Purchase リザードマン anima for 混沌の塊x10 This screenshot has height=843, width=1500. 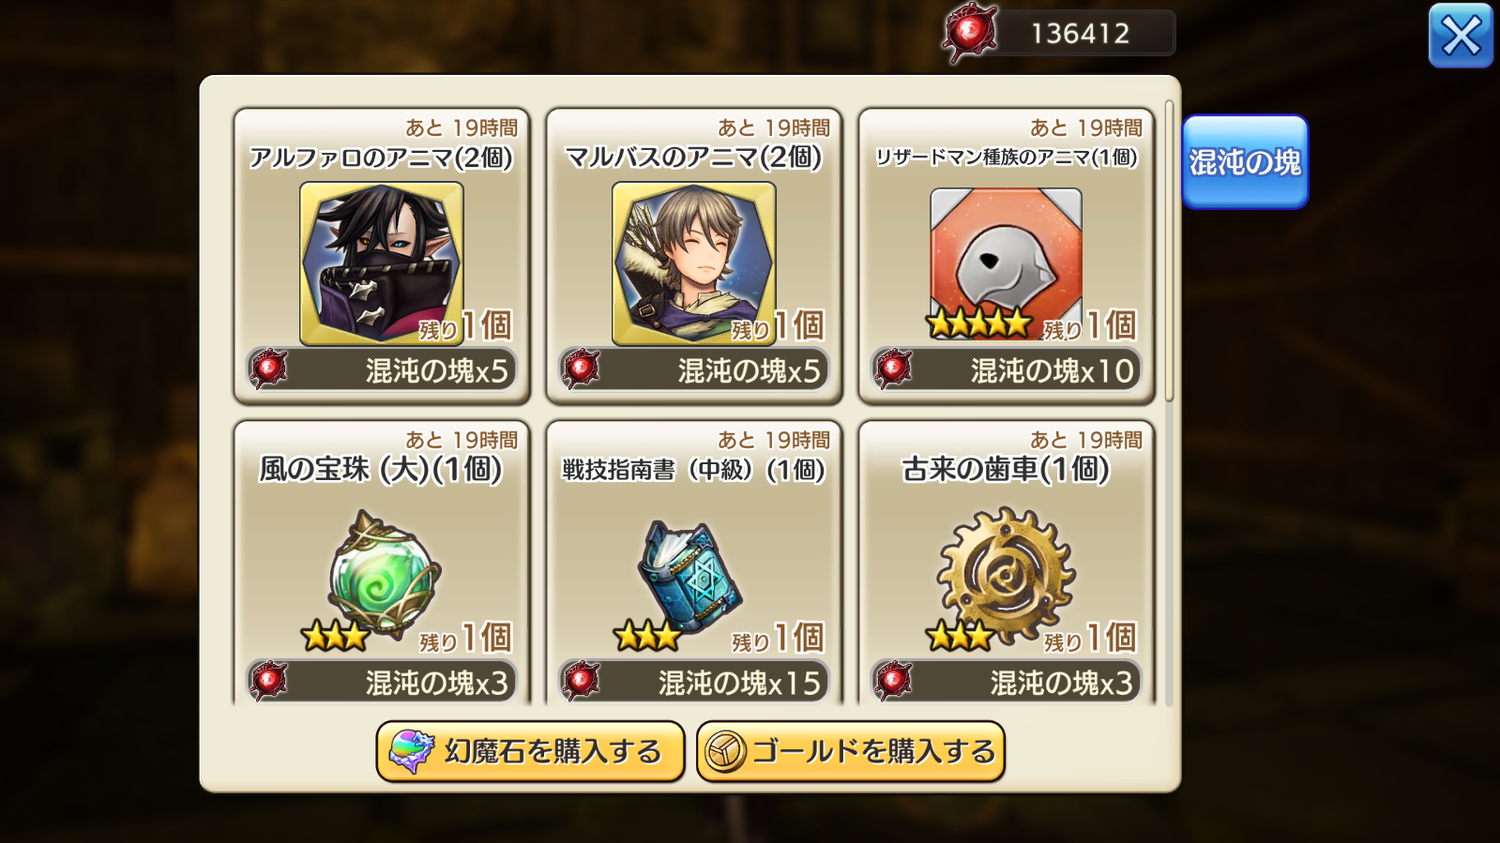pyautogui.click(x=1006, y=370)
